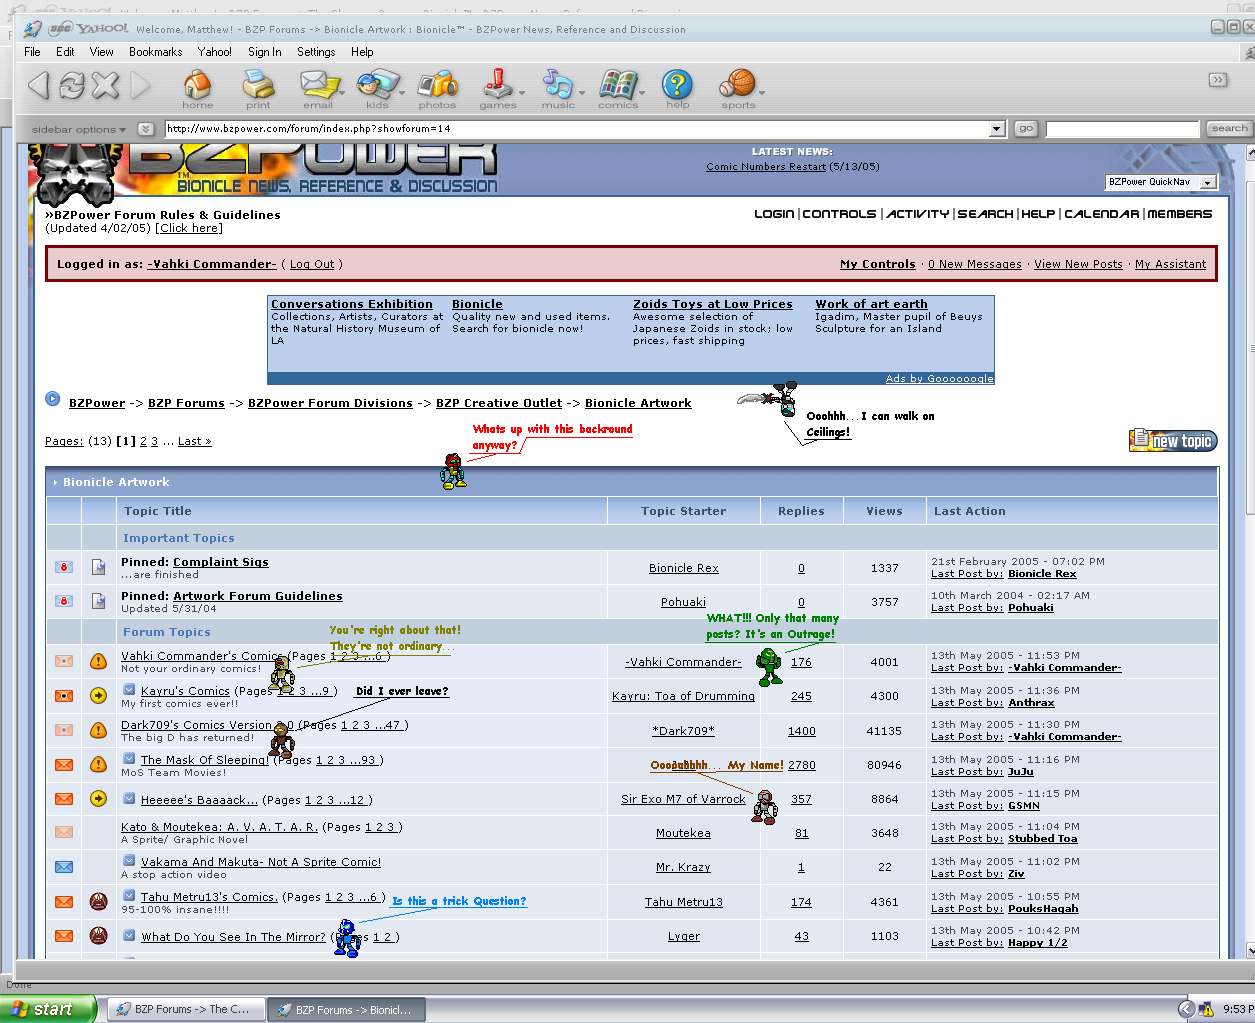Click warning icon on Vahki Commander's Comics row

pyautogui.click(x=98, y=661)
